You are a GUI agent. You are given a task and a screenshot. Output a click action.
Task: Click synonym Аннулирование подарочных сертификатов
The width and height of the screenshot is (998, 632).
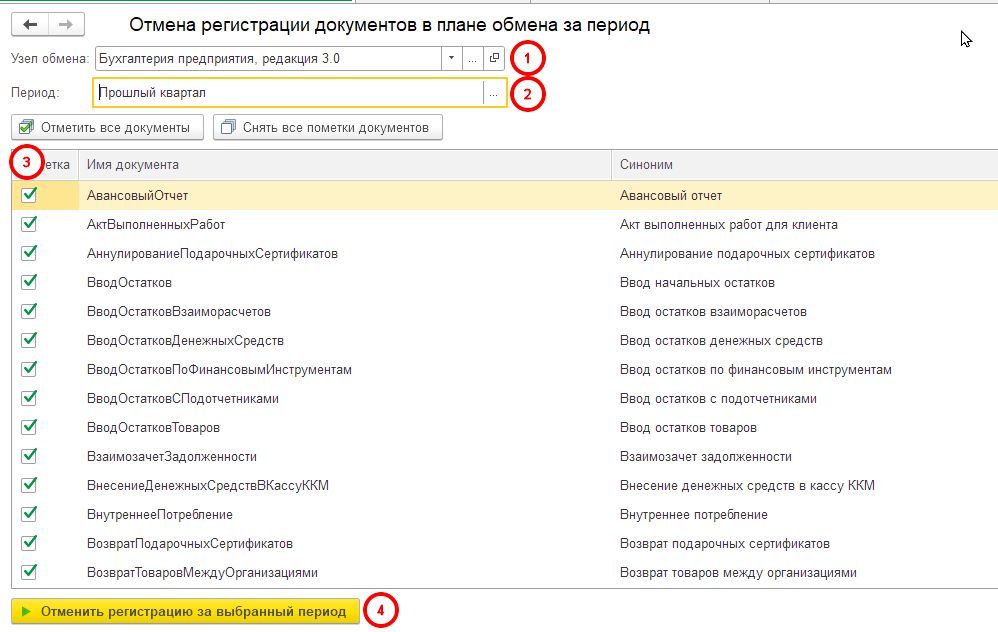[747, 253]
